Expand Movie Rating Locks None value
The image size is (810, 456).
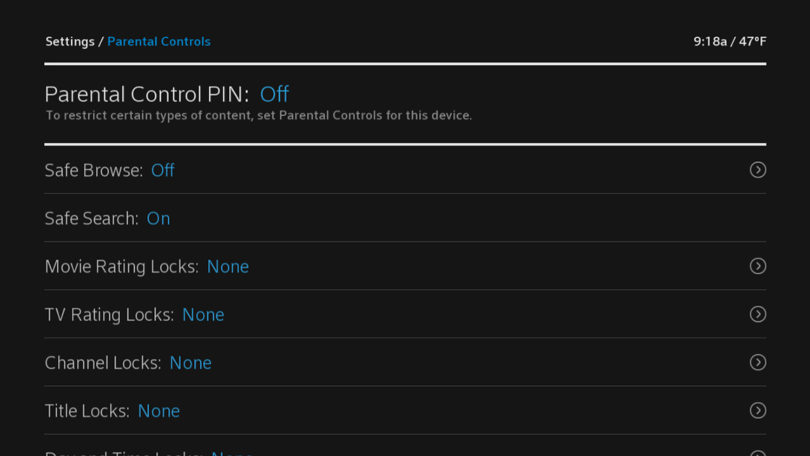click(x=228, y=266)
